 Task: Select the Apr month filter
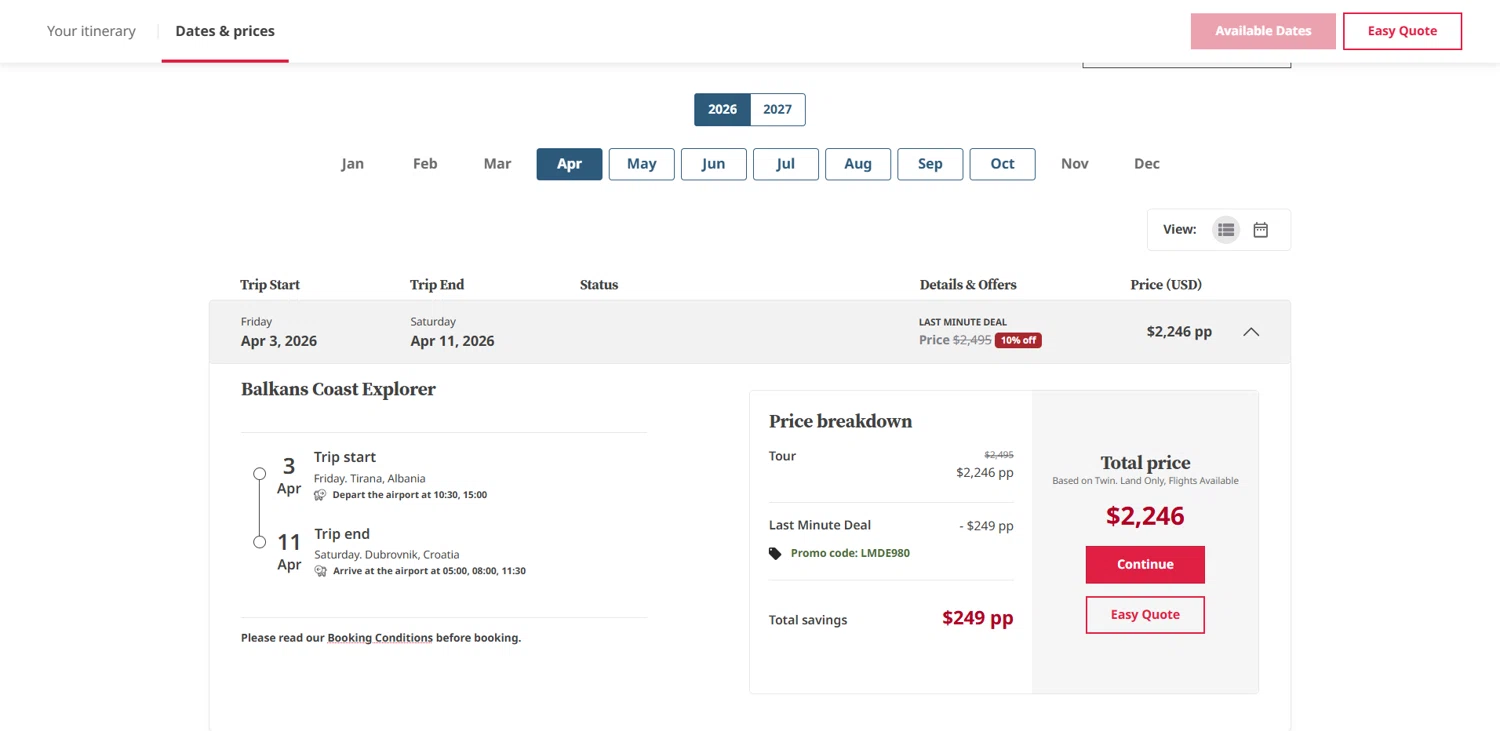(x=569, y=164)
